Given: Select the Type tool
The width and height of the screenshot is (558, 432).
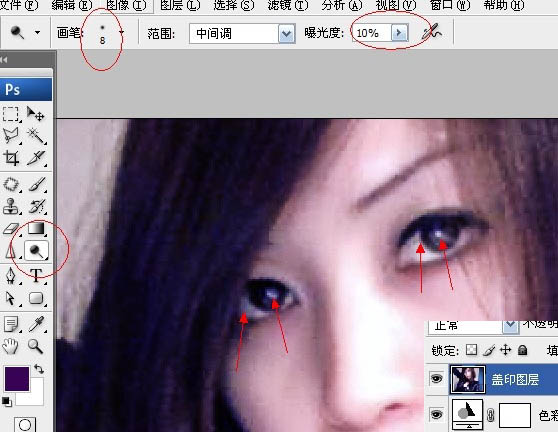Looking at the screenshot, I should click(36, 275).
